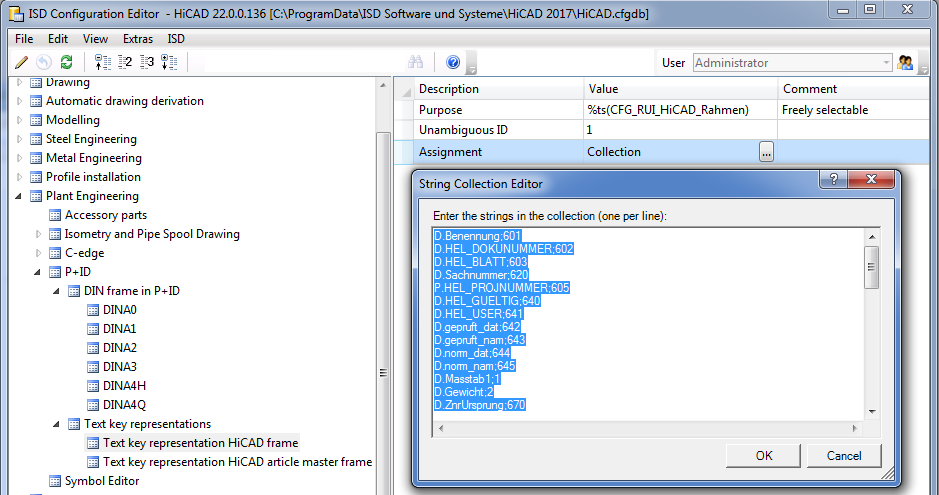Click the line D.Benennung;601 in editor

pyautogui.click(x=478, y=236)
